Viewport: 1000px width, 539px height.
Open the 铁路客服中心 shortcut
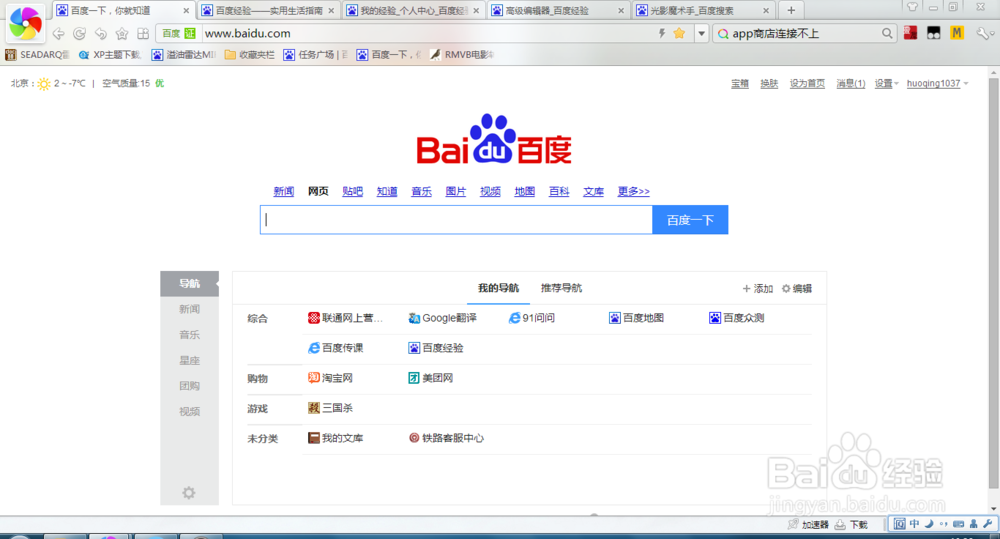coord(446,438)
